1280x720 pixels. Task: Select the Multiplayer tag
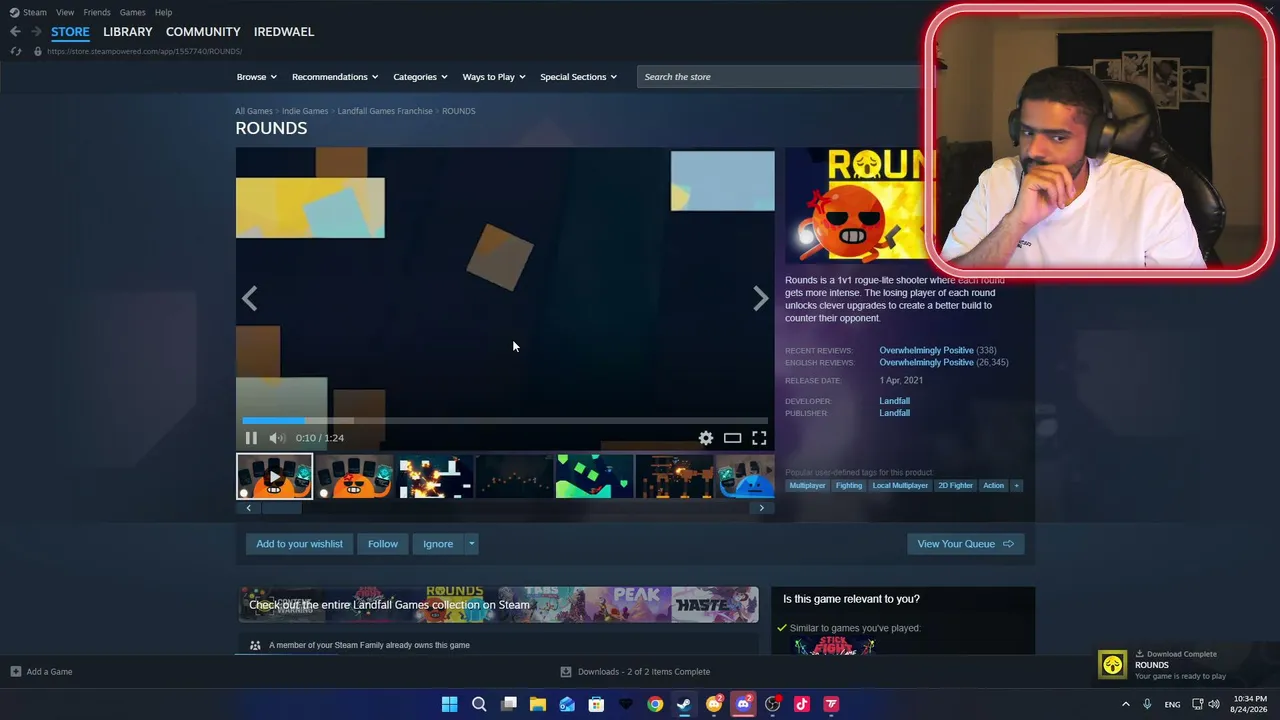(x=807, y=486)
